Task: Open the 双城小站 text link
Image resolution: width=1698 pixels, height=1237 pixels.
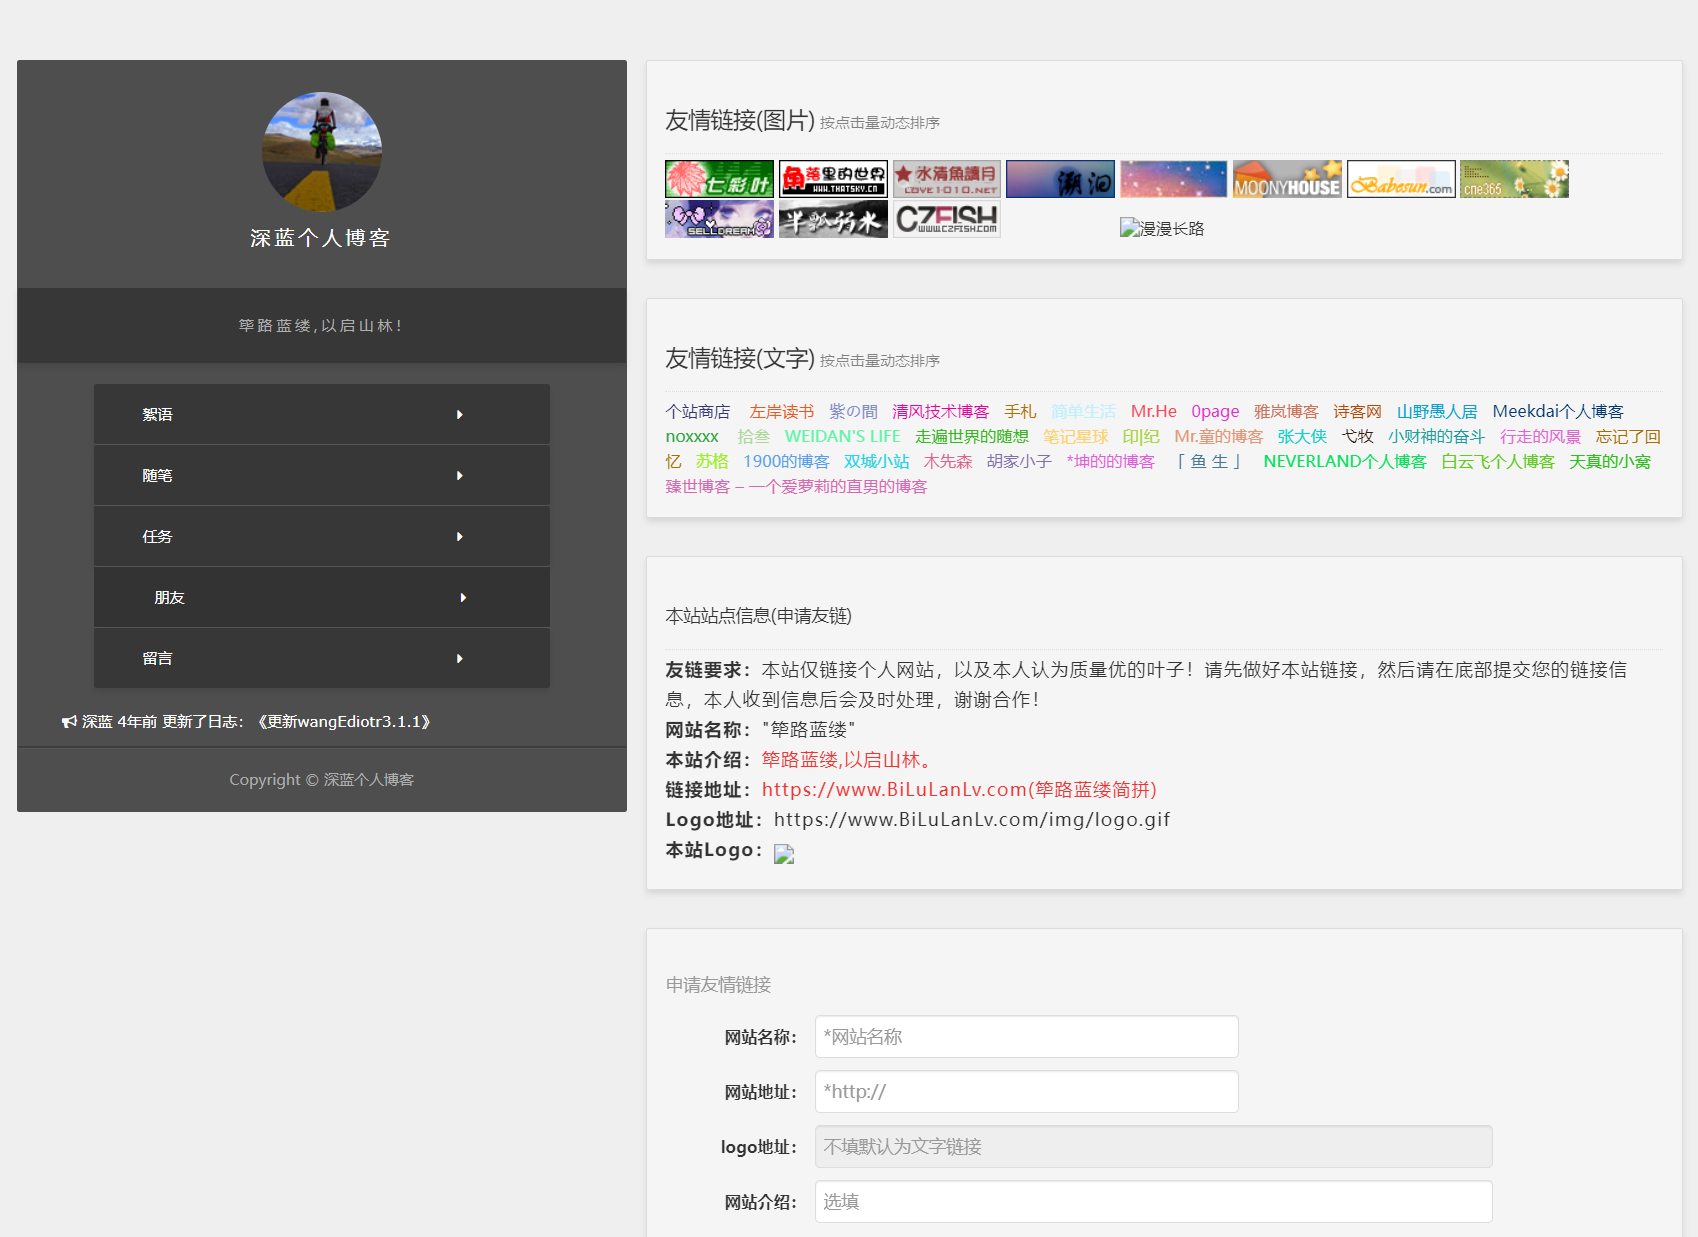Action: (x=877, y=461)
